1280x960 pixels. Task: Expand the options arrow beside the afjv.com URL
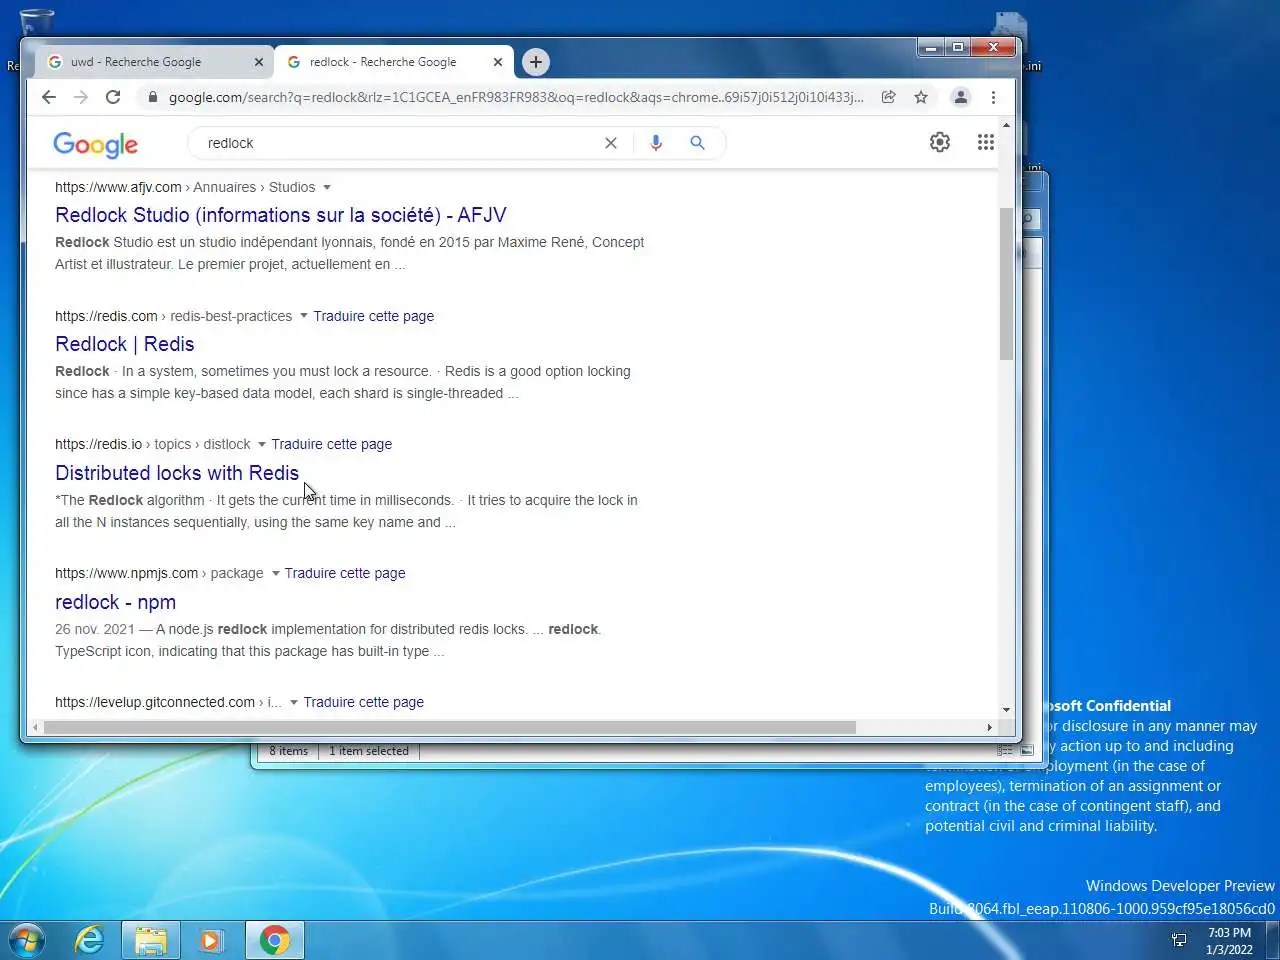[327, 188]
